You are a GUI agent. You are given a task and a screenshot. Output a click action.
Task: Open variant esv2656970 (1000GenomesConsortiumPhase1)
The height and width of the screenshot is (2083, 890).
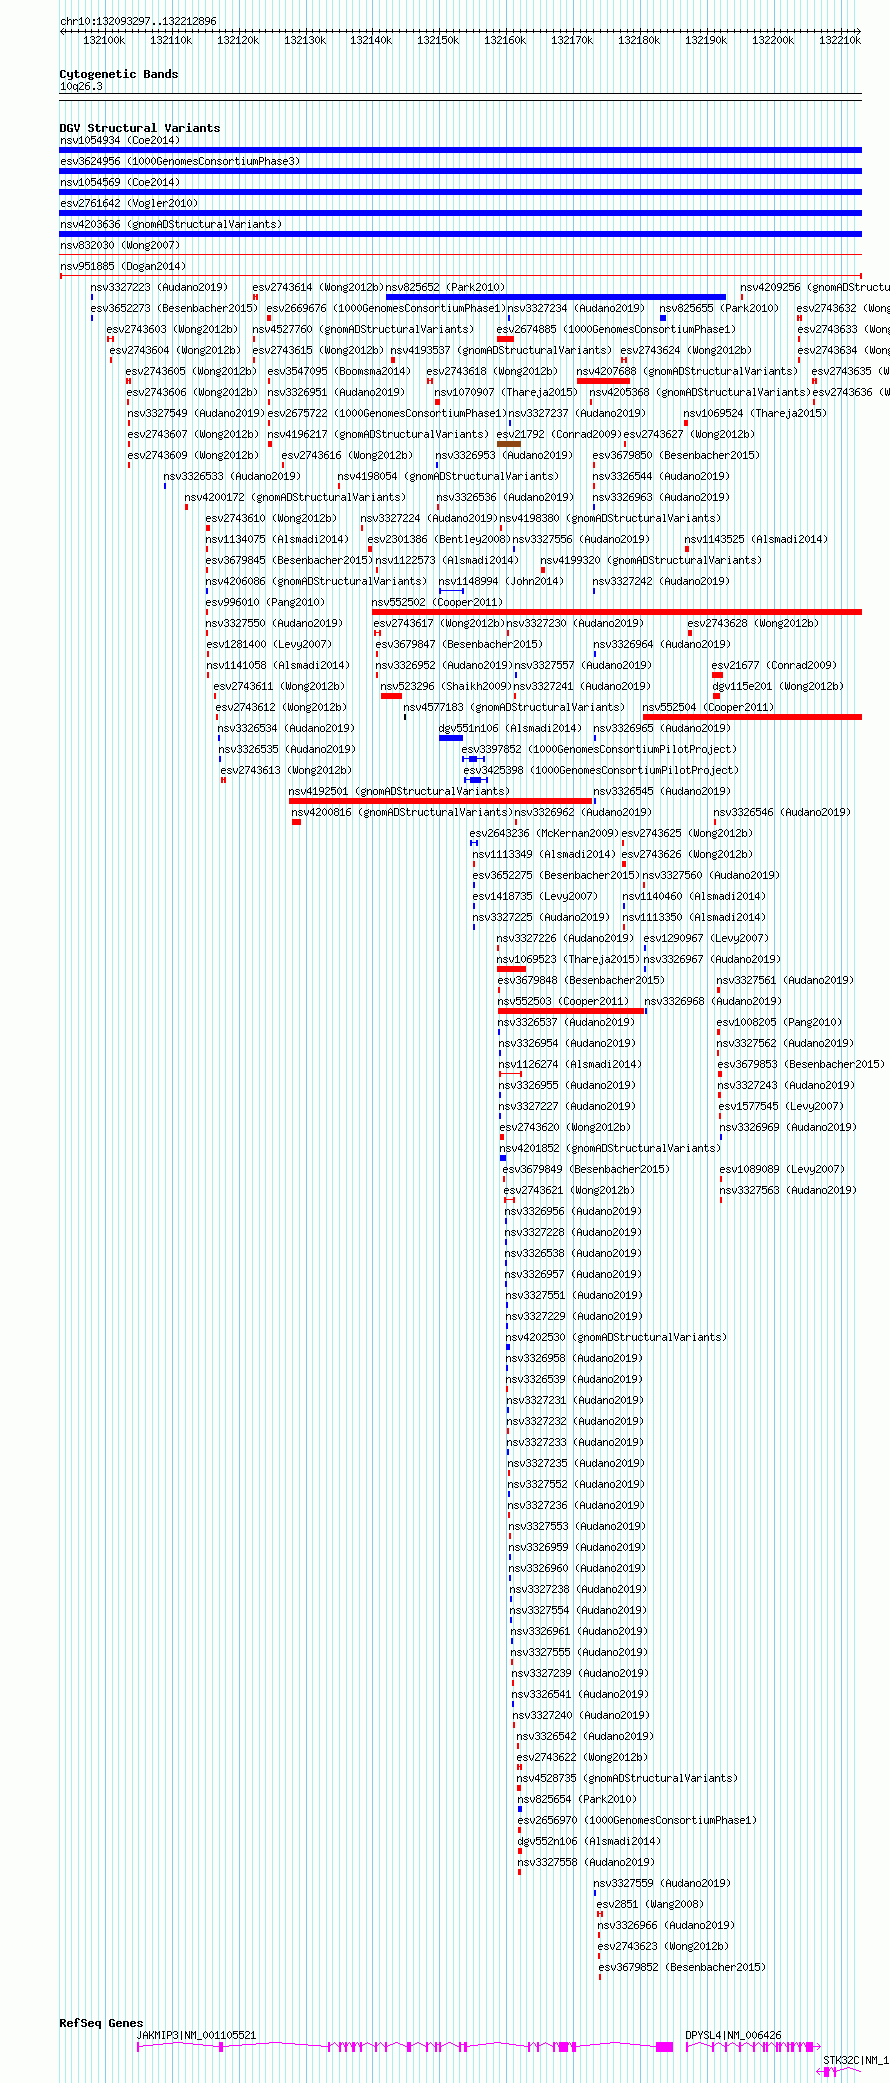(x=637, y=1820)
